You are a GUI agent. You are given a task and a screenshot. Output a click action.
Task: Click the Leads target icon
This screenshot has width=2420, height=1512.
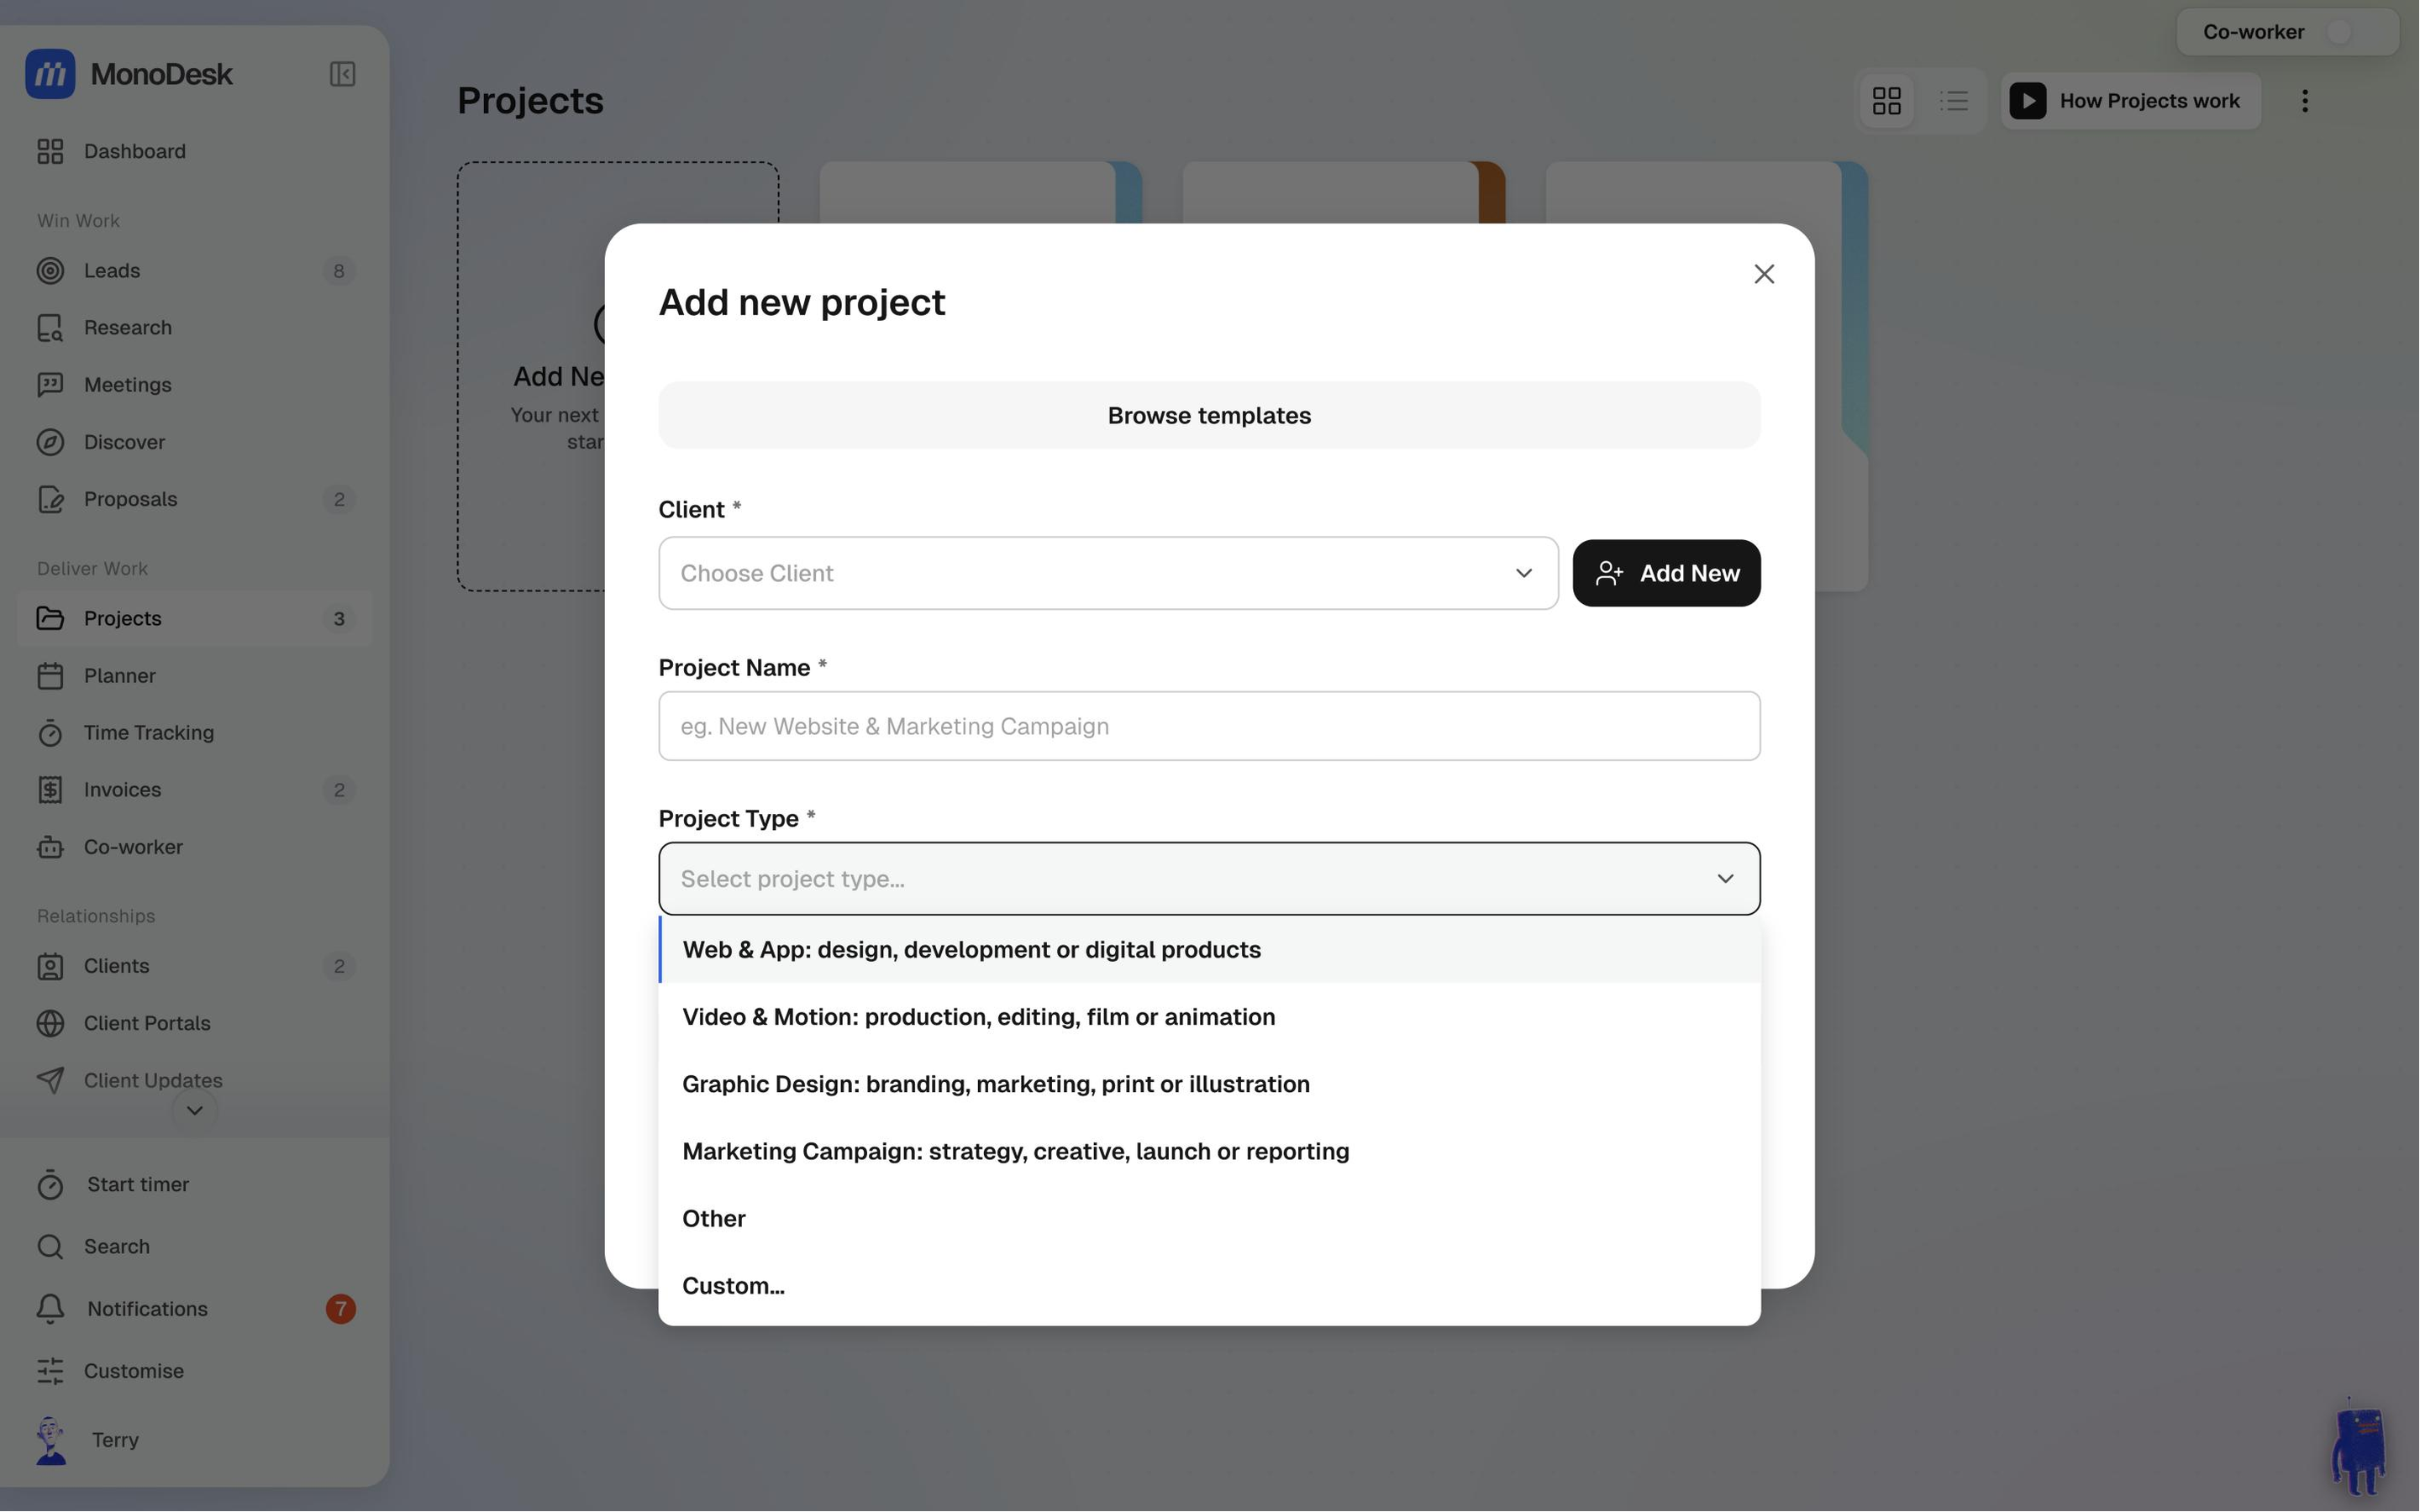pos(50,271)
